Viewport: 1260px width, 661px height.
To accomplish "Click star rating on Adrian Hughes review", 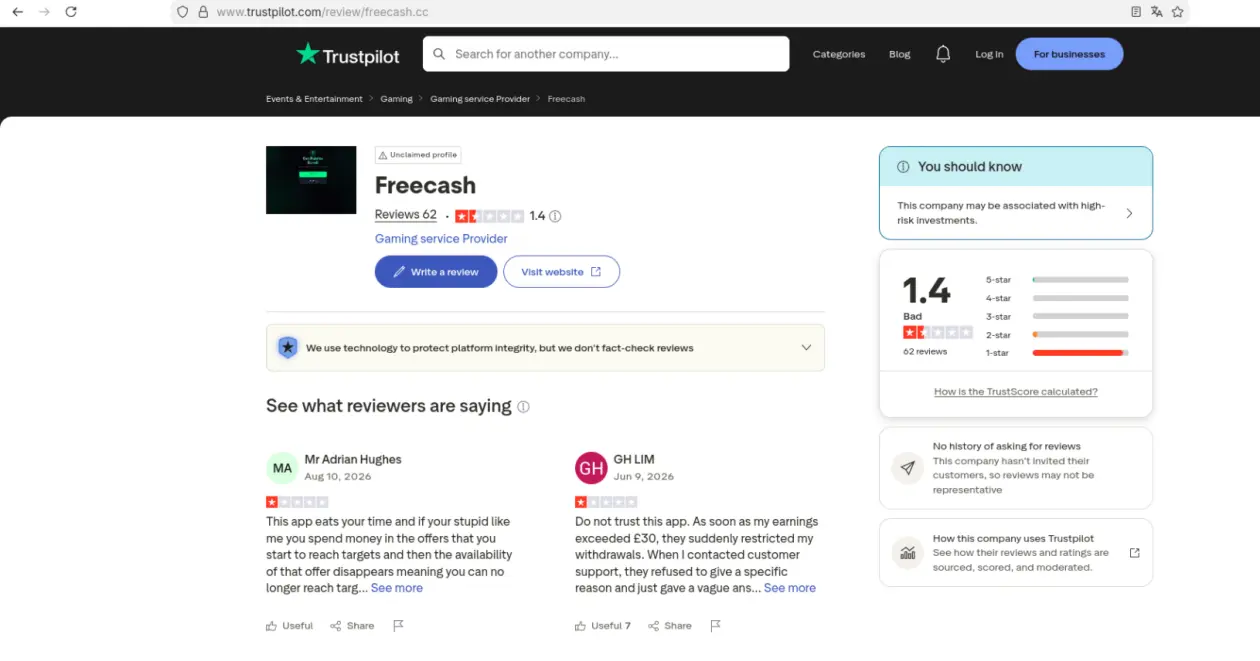I will click(297, 502).
